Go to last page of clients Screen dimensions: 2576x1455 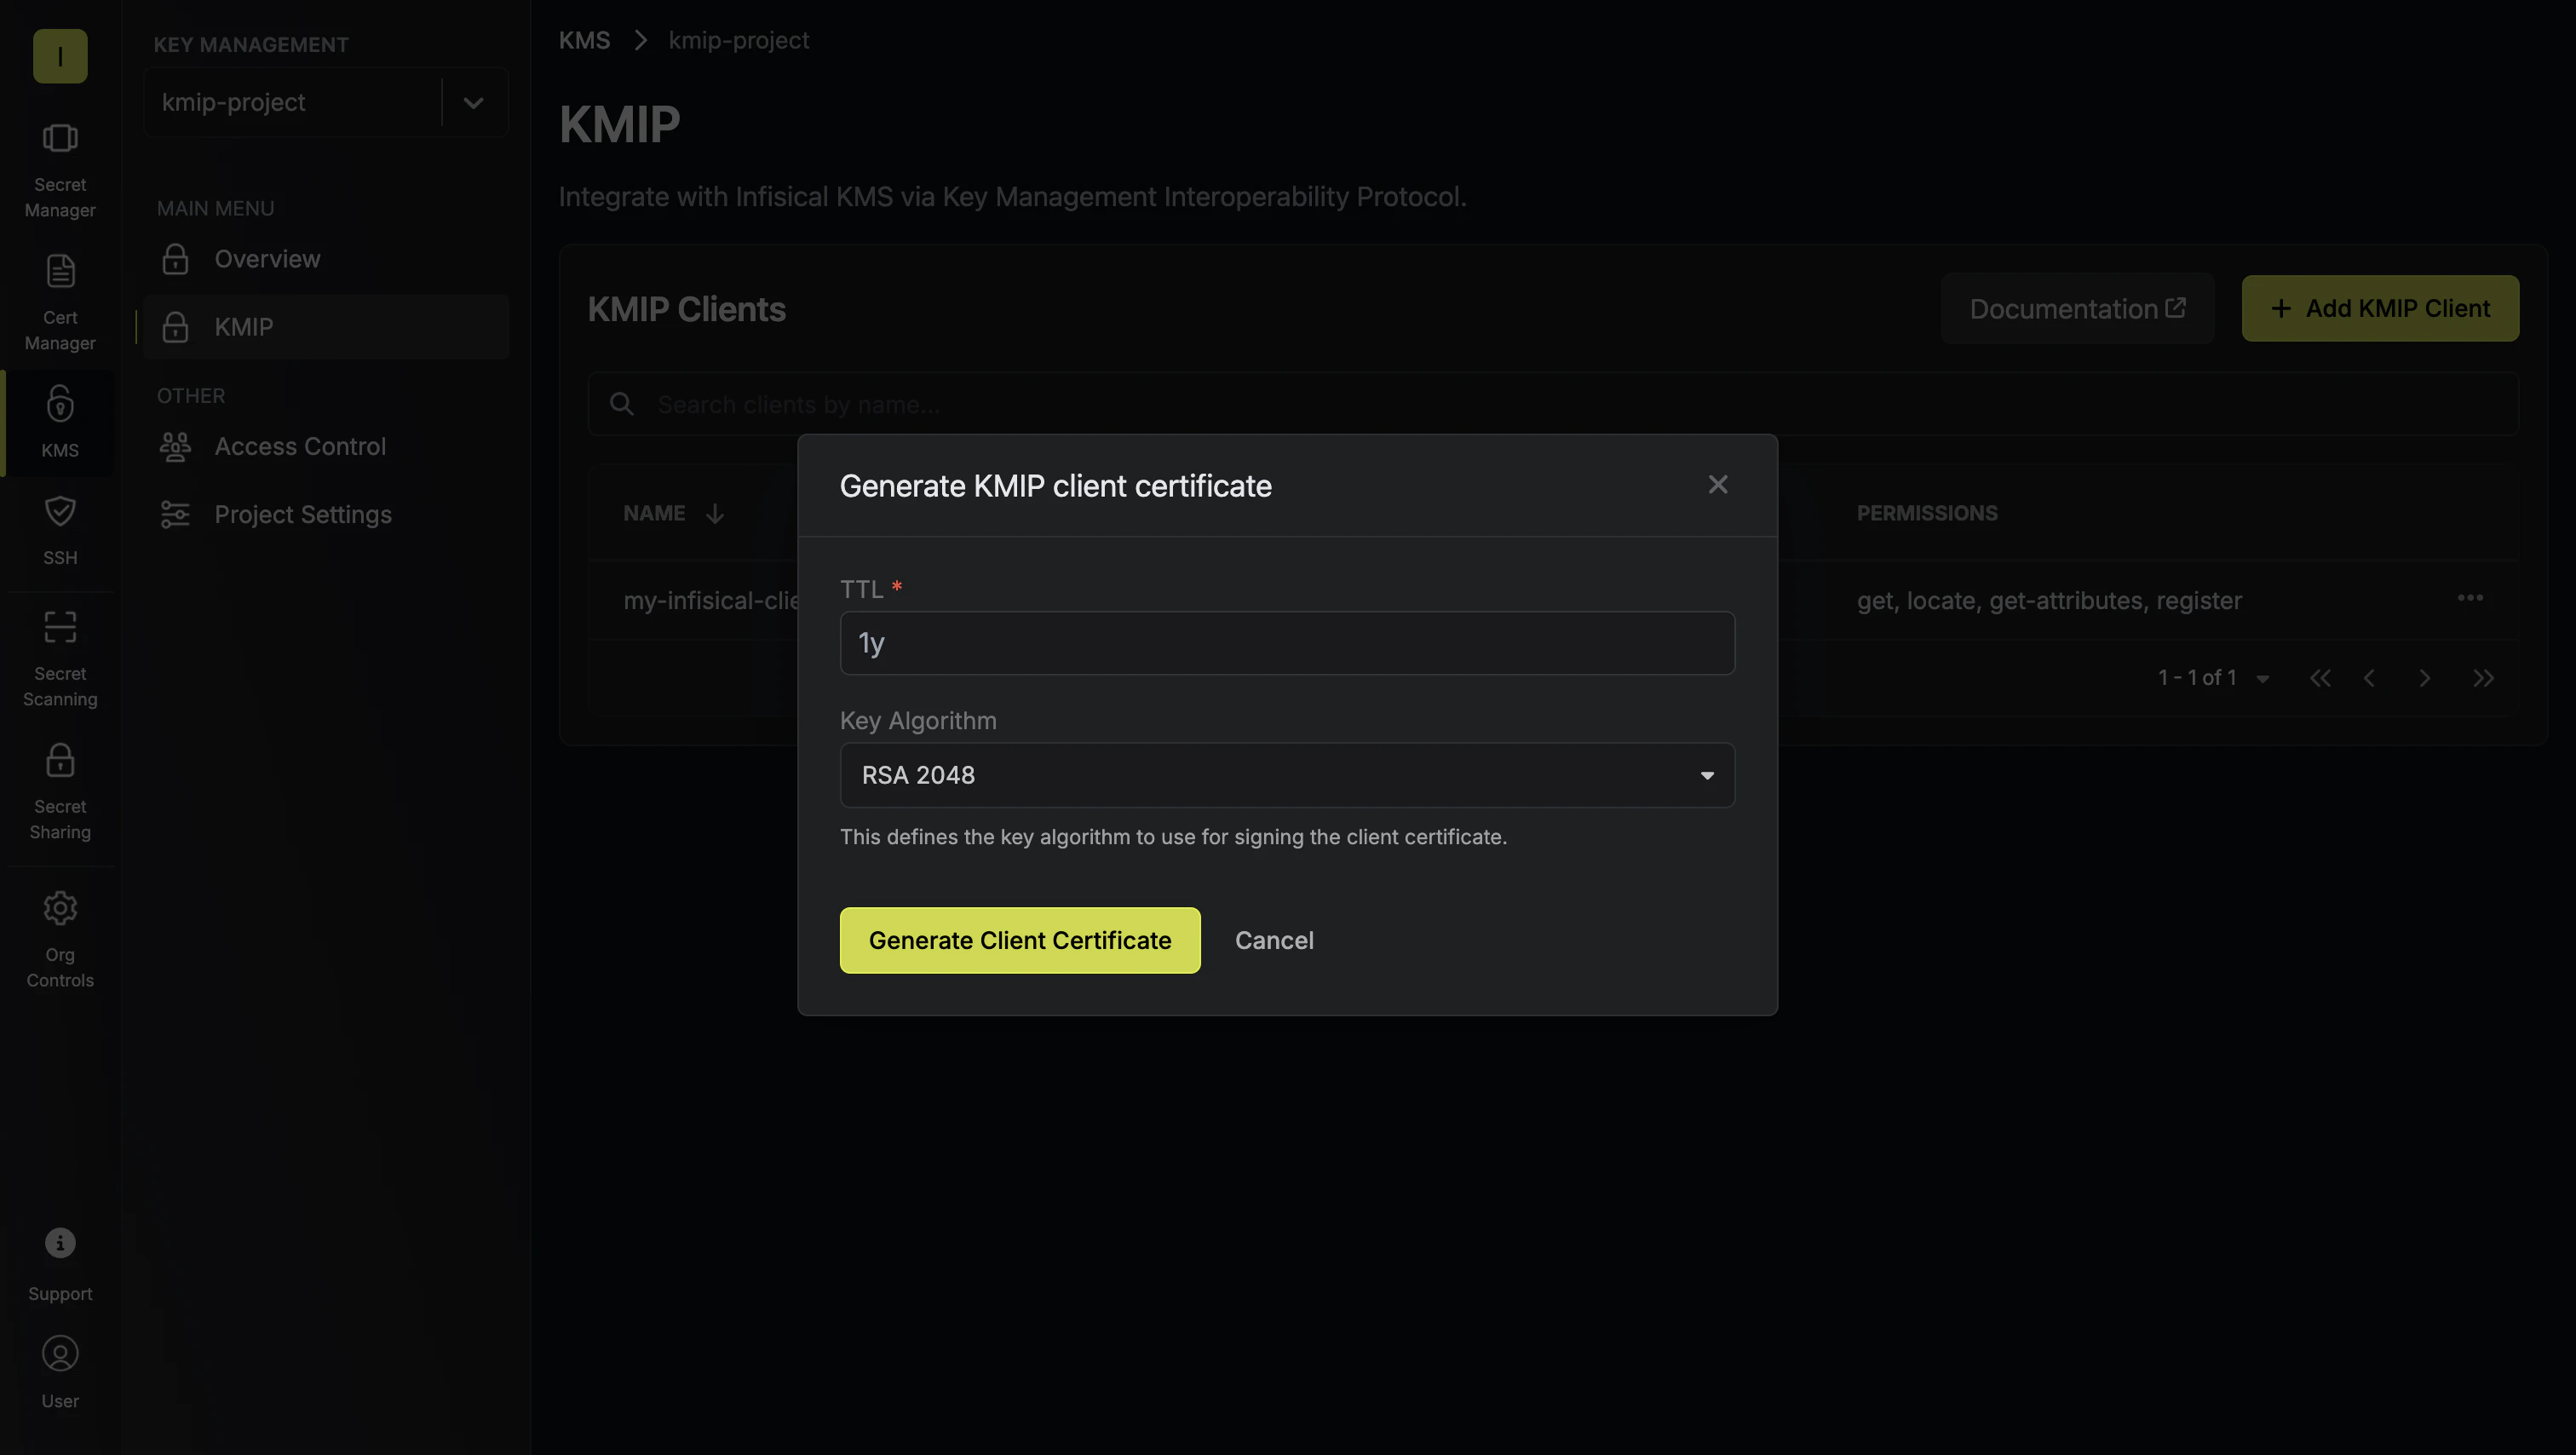2483,678
